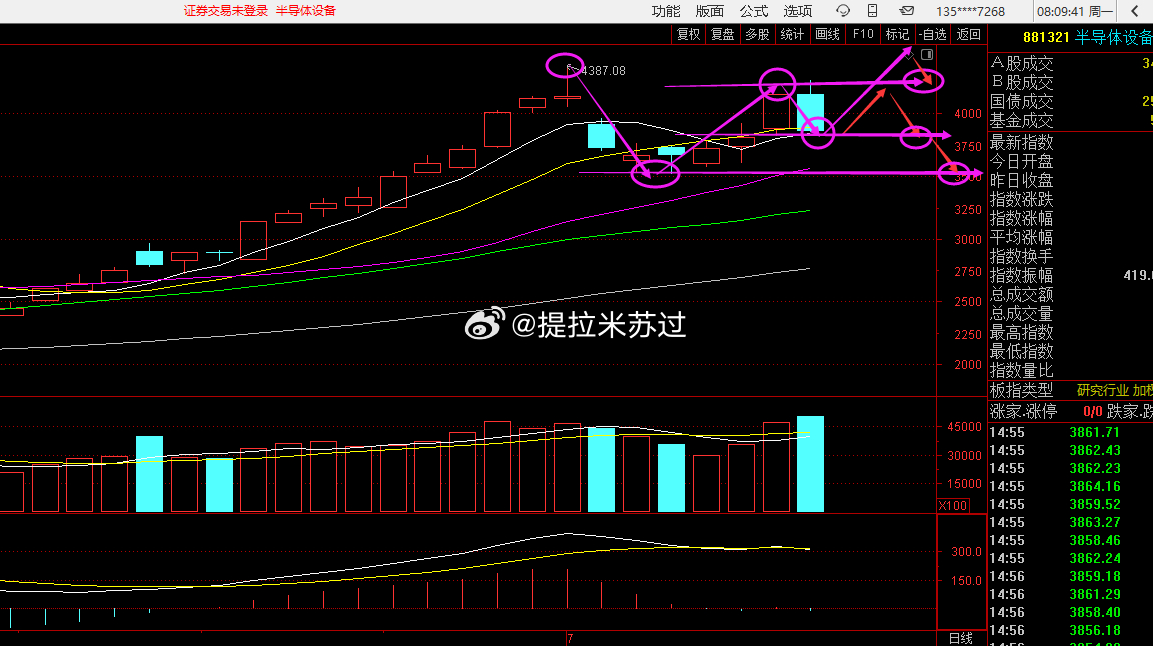Open the 公式 menu
Image resolution: width=1153 pixels, height=646 pixels.
click(754, 11)
